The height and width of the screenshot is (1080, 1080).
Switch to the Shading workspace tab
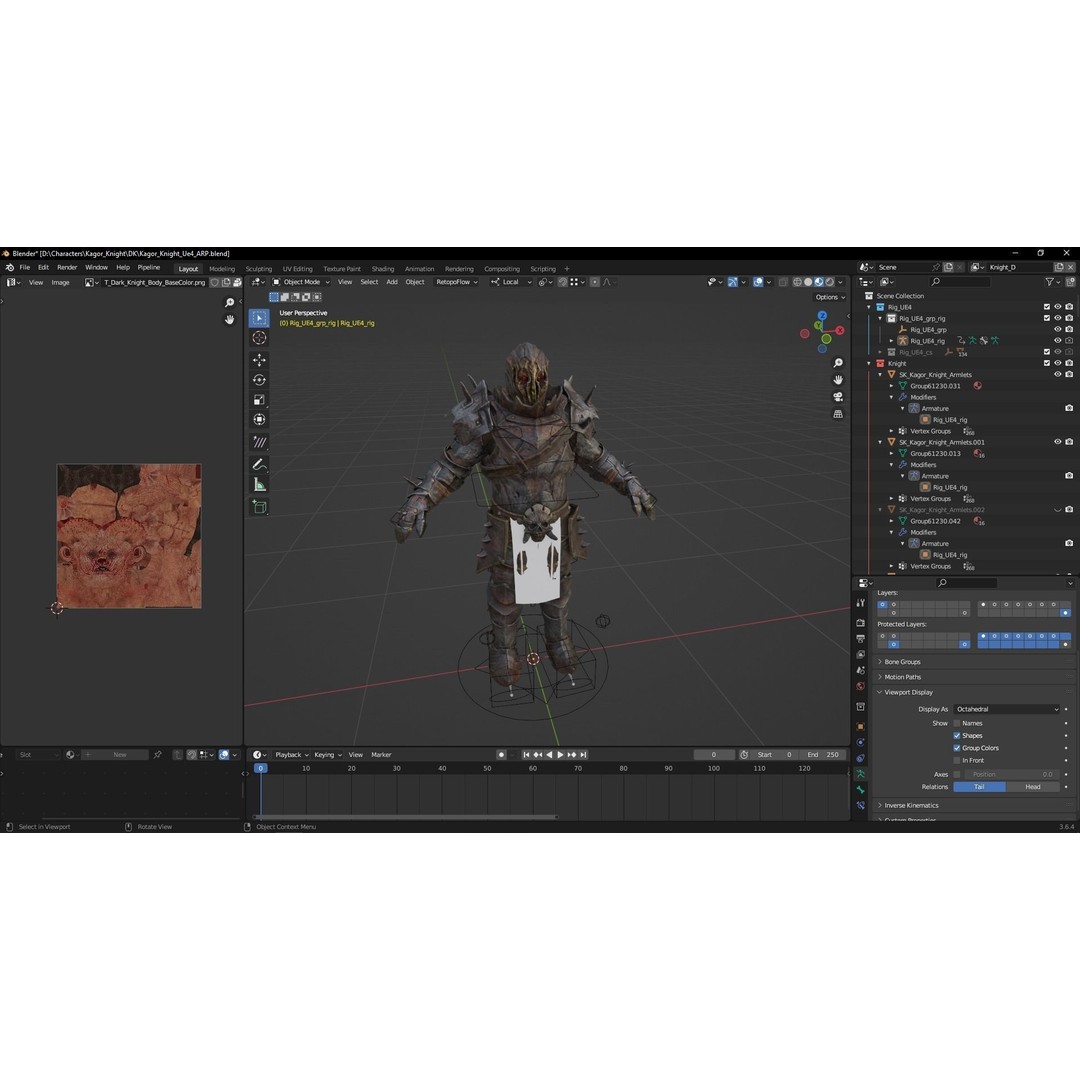pos(383,269)
